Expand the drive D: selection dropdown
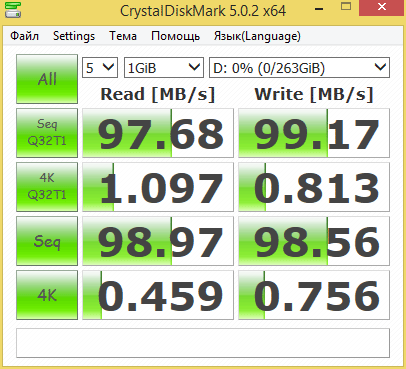Screen dimensions: 406x369 (x=299, y=68)
